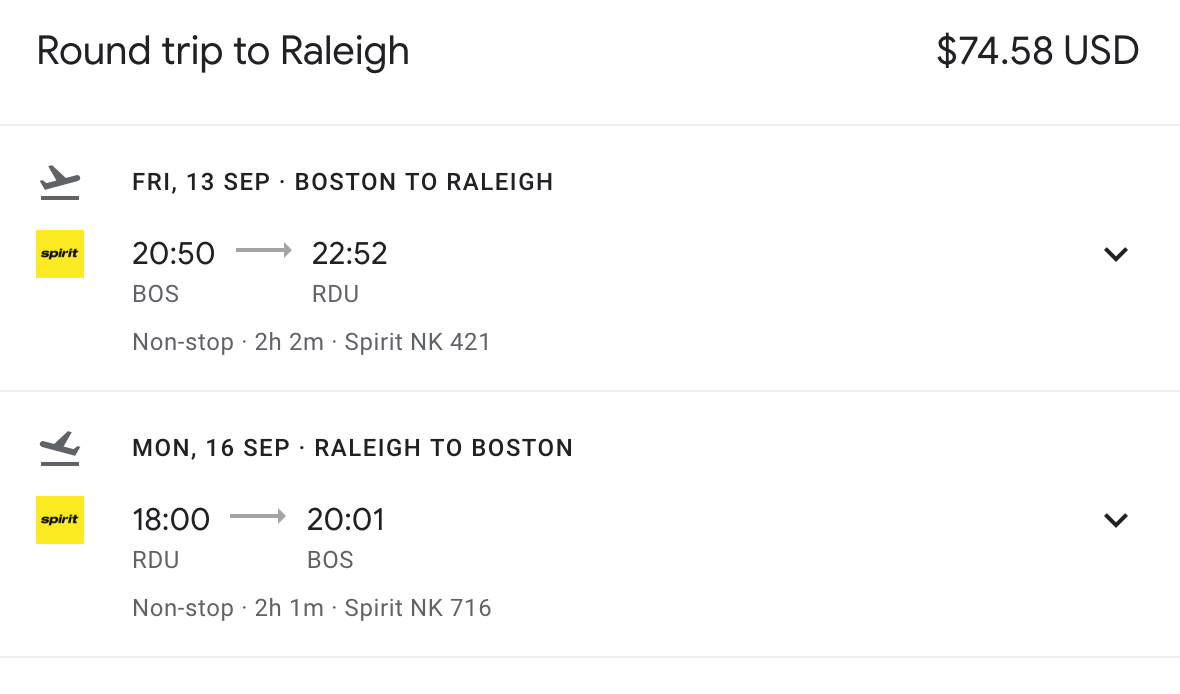The image size is (1180, 694).
Task: Click the 18:00 departure time from RDU
Action: [x=171, y=520]
